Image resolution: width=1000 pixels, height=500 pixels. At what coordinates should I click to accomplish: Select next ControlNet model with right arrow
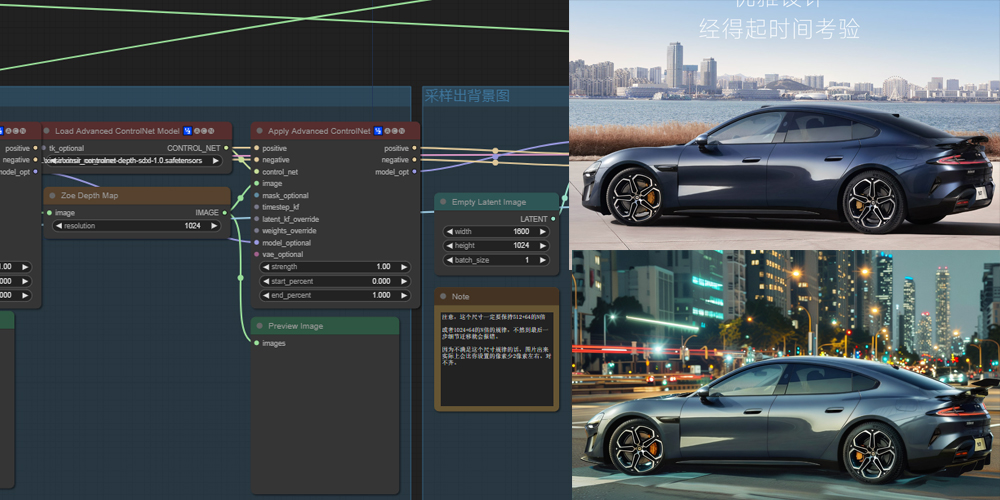[216, 161]
